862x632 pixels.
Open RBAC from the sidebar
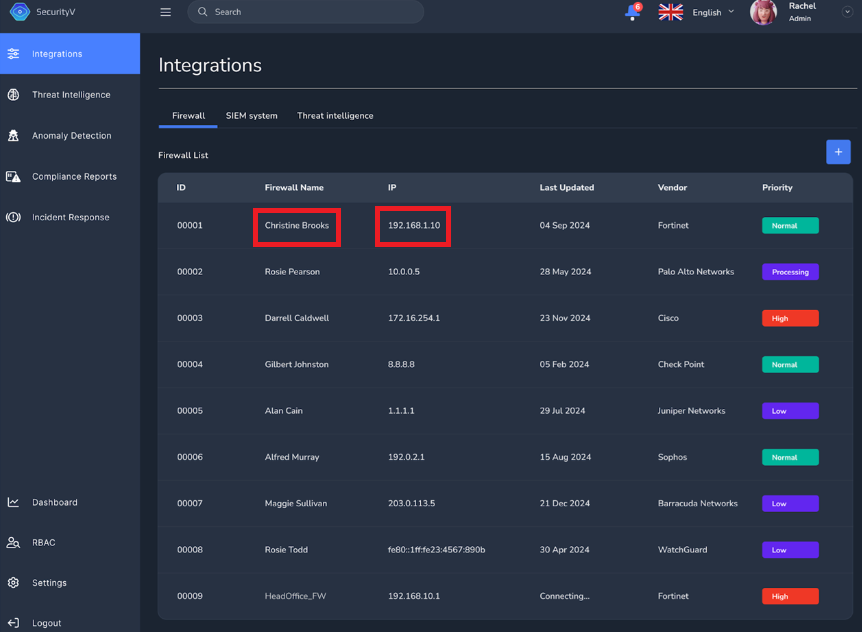(x=12, y=542)
